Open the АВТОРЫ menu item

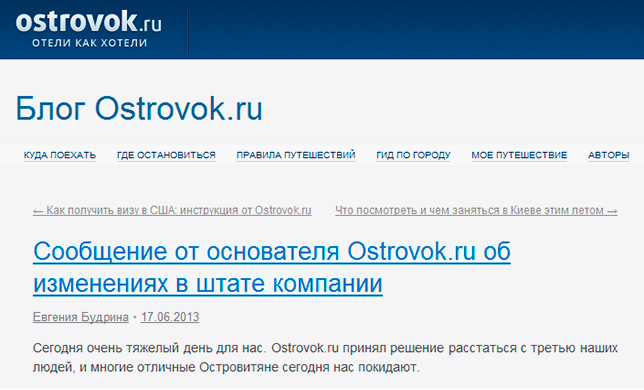(608, 155)
